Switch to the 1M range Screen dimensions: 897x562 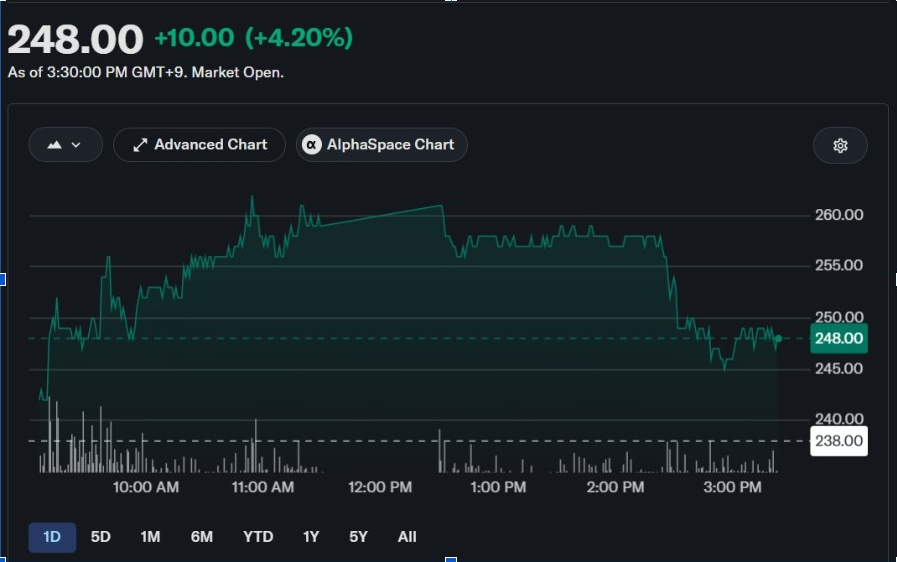(x=150, y=537)
